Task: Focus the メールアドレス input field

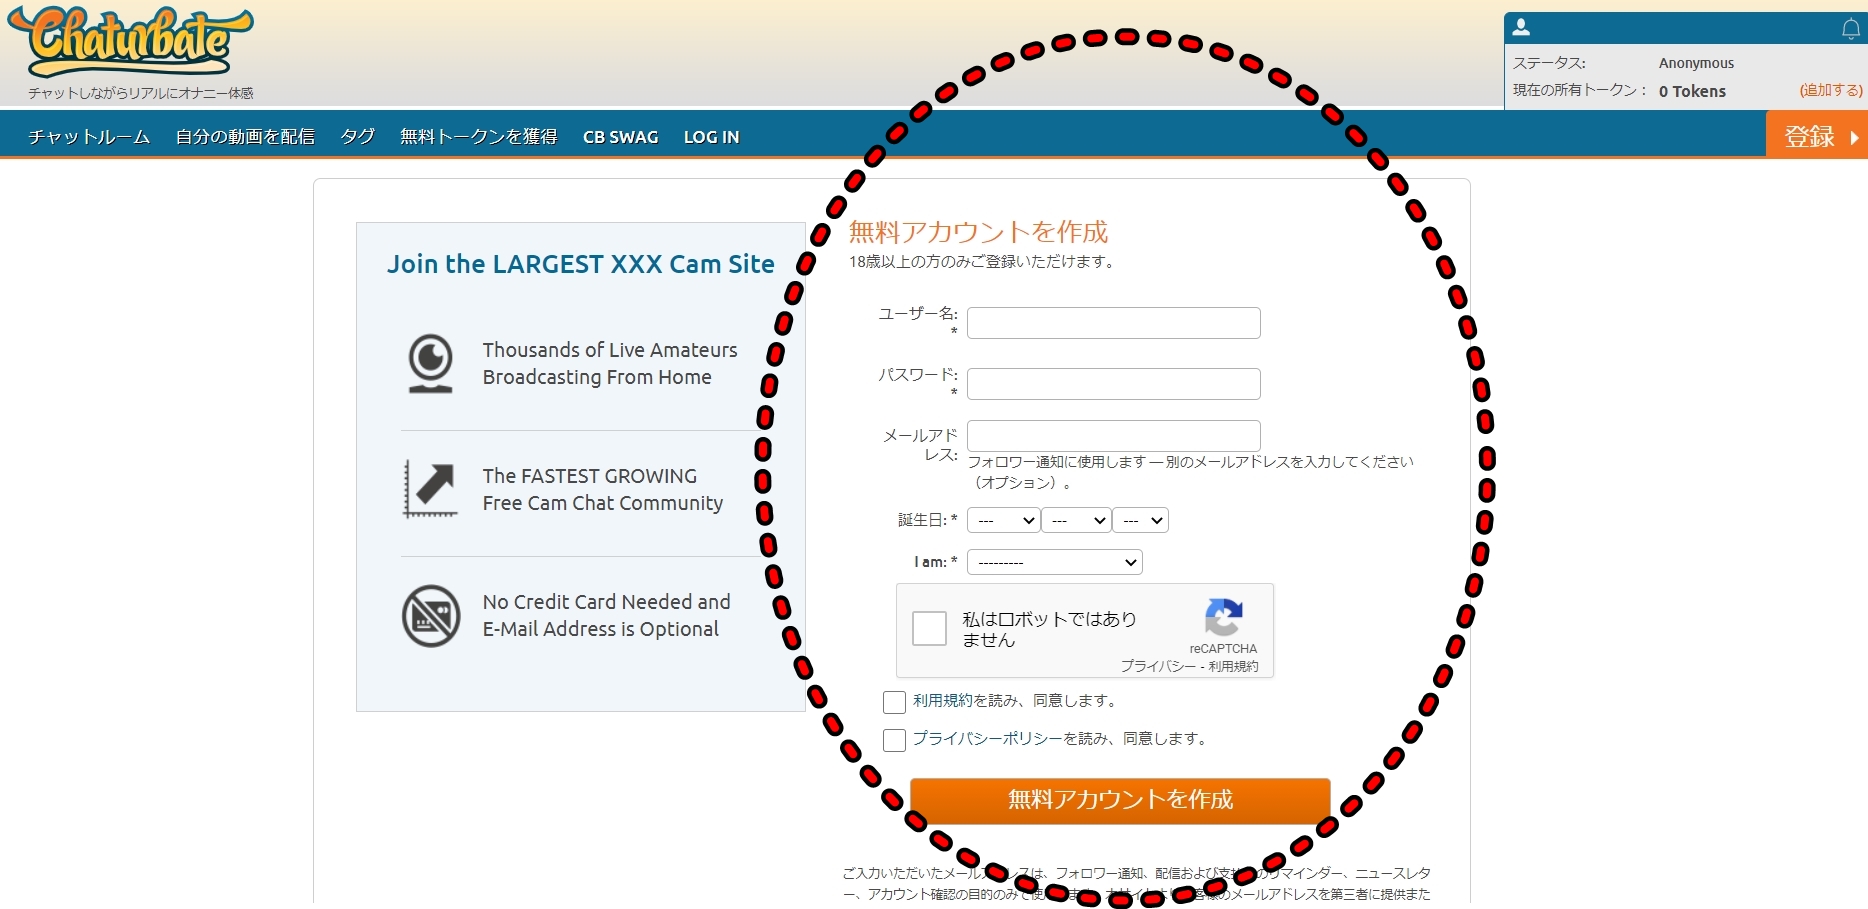Action: point(1114,436)
